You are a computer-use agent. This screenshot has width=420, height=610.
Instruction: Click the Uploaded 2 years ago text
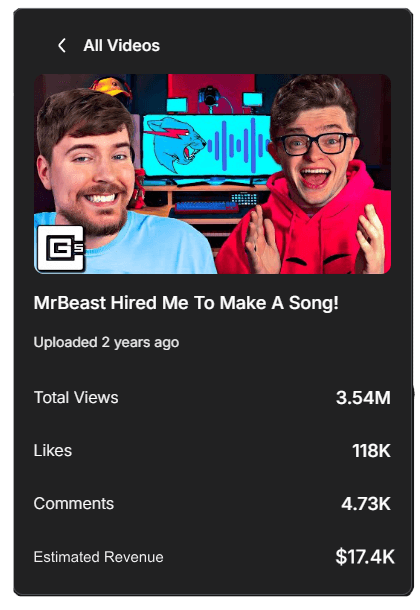(106, 342)
